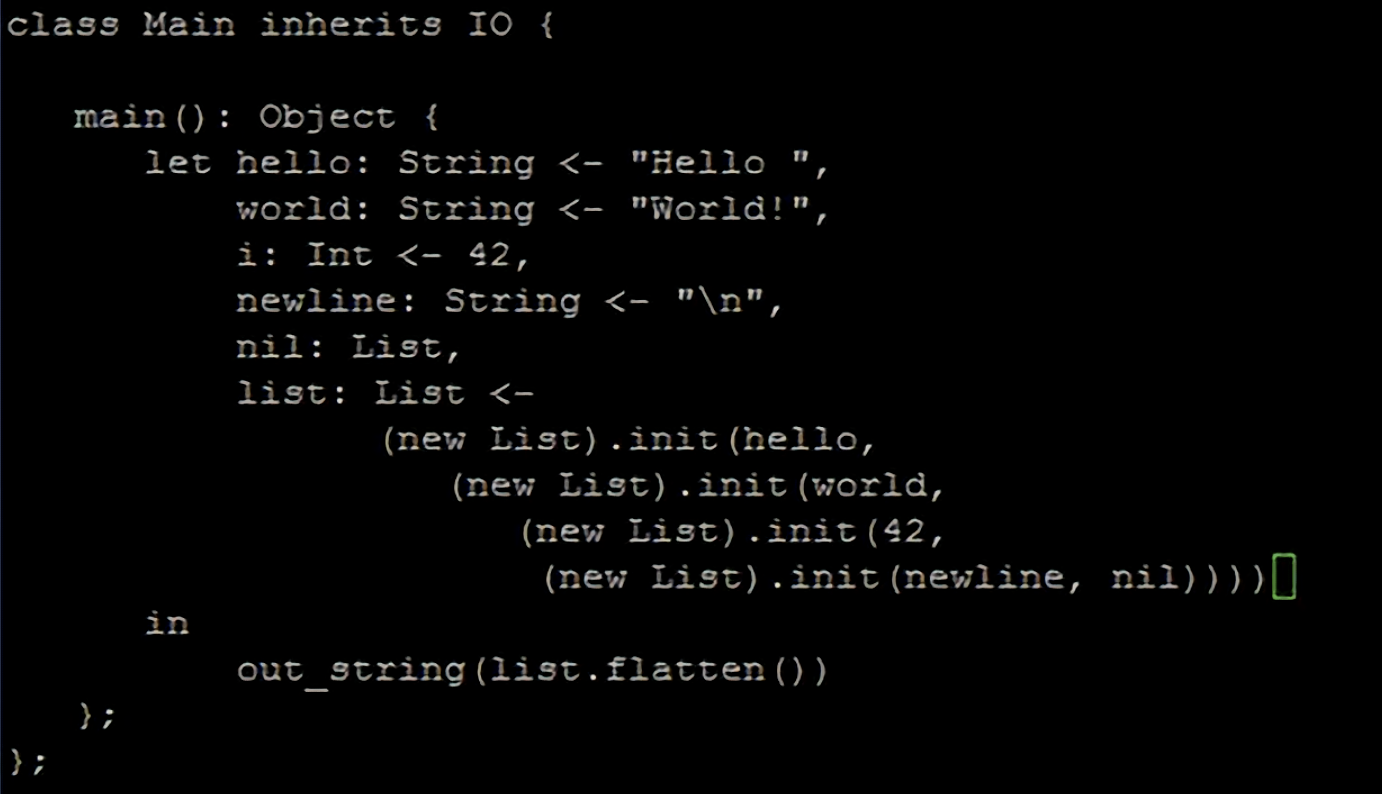1382x794 pixels.
Task: Click the 'nil' variable declaration name
Action: tap(270, 347)
